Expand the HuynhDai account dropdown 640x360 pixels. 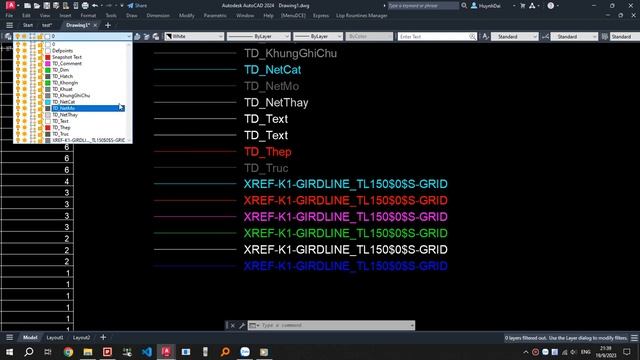(514, 6)
